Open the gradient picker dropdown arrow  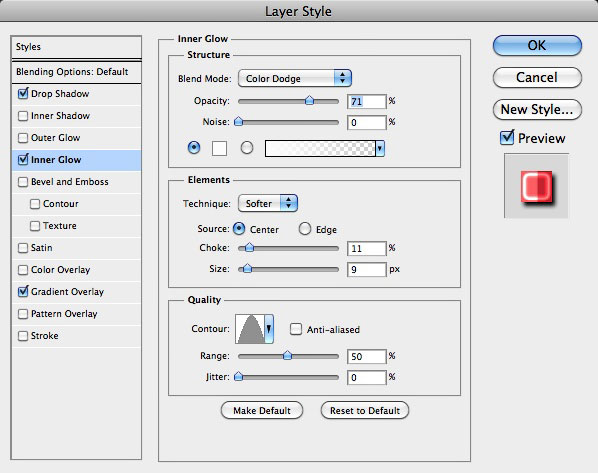coord(380,148)
